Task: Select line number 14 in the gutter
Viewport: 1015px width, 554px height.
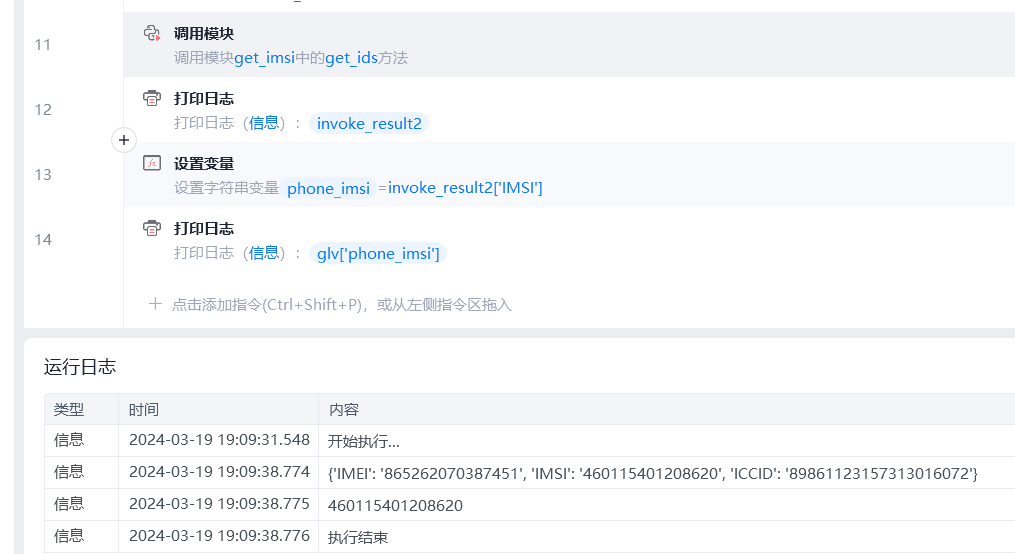Action: pyautogui.click(x=43, y=240)
